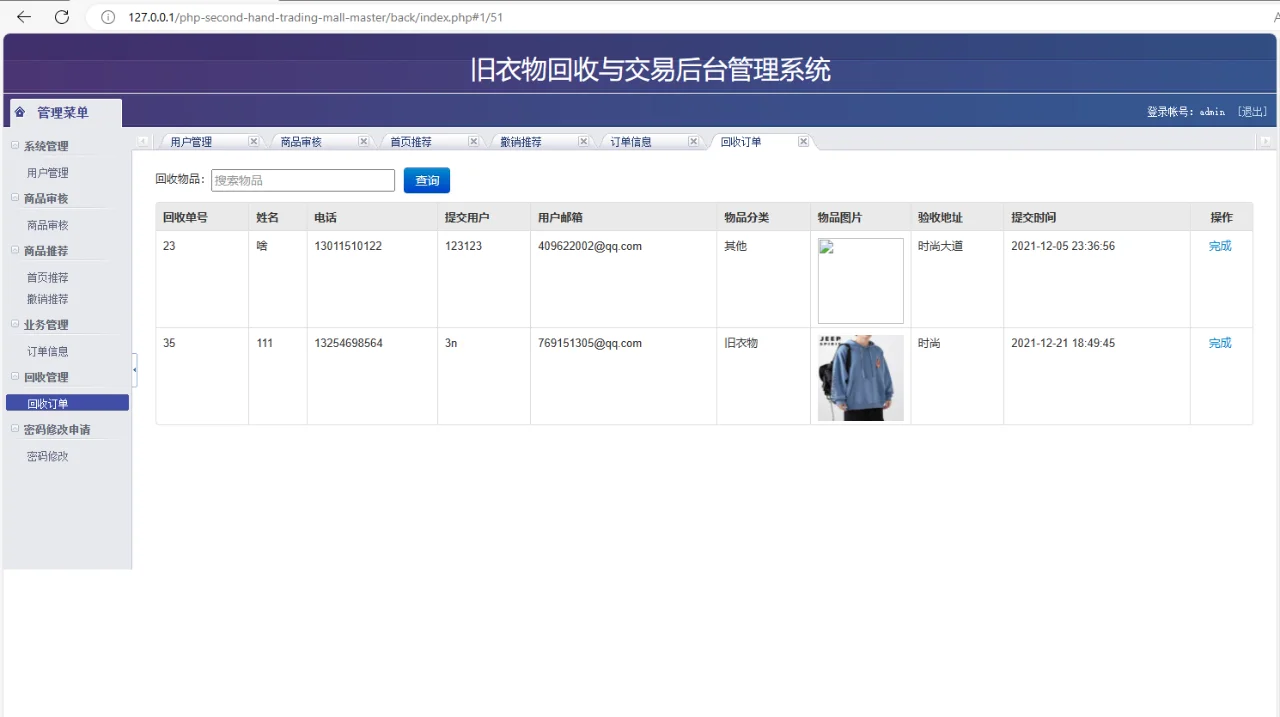This screenshot has width=1280, height=717.
Task: Click the 搜索物品 search input field
Action: pos(302,180)
